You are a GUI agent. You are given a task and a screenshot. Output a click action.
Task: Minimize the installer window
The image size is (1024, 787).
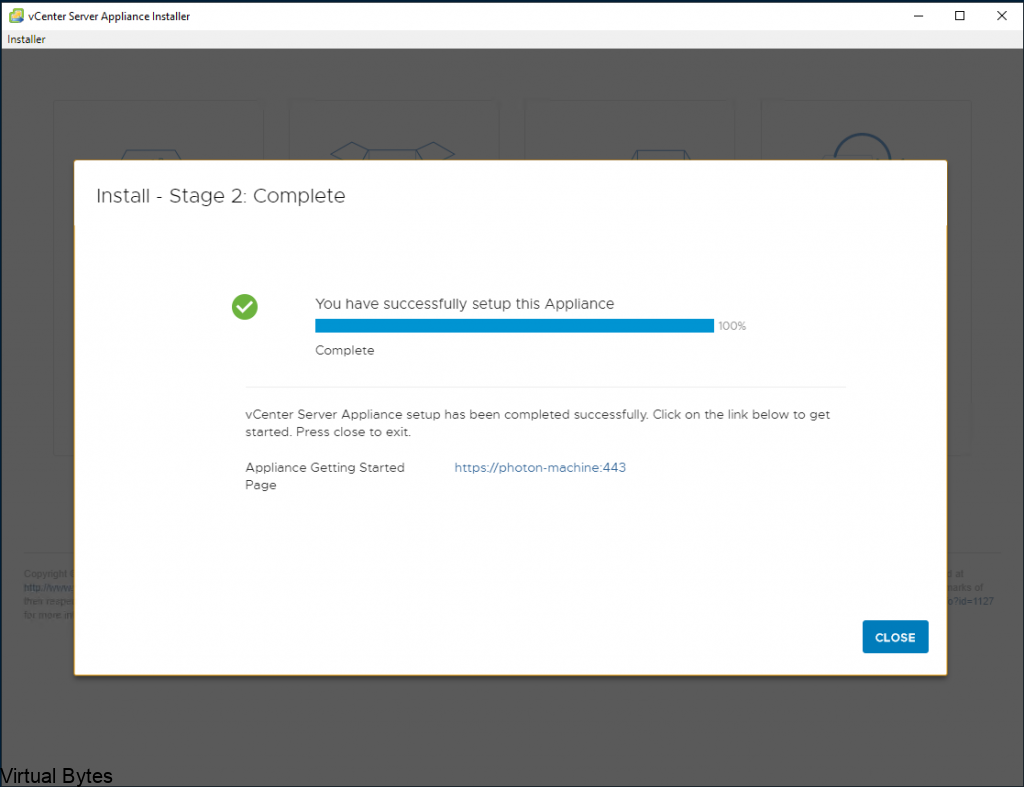click(918, 16)
